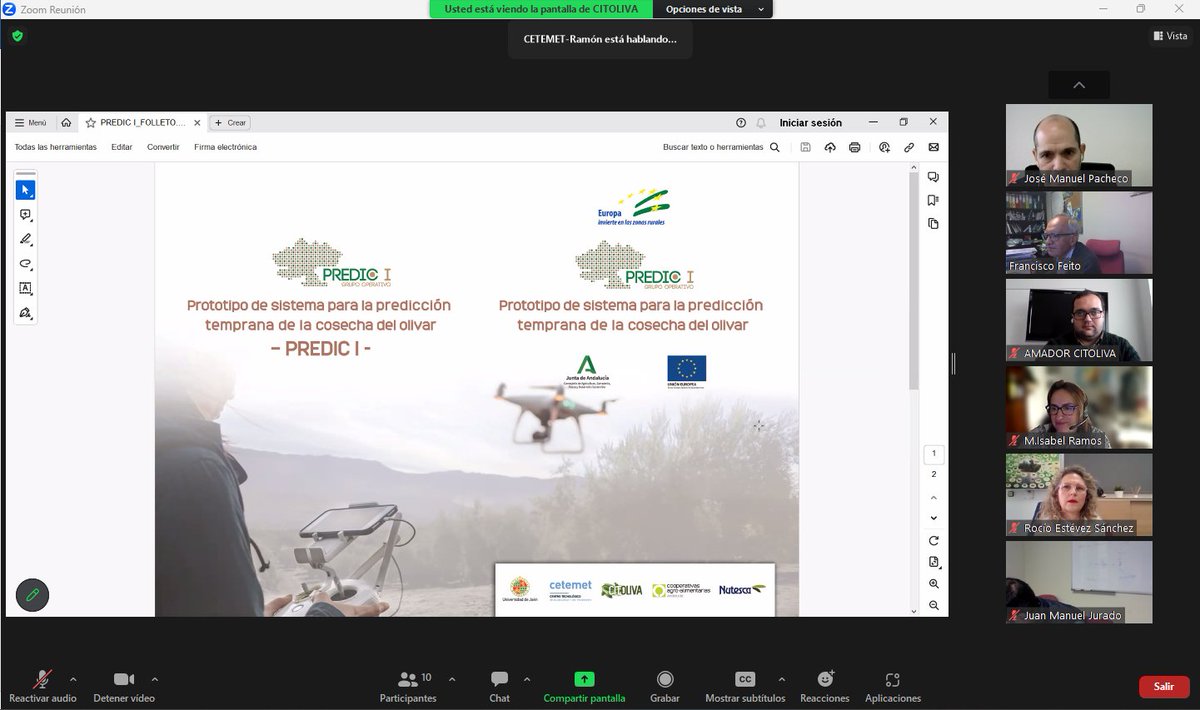Select Juan Manuel Jurado video thumbnail
The width and height of the screenshot is (1200, 710).
pos(1079,582)
